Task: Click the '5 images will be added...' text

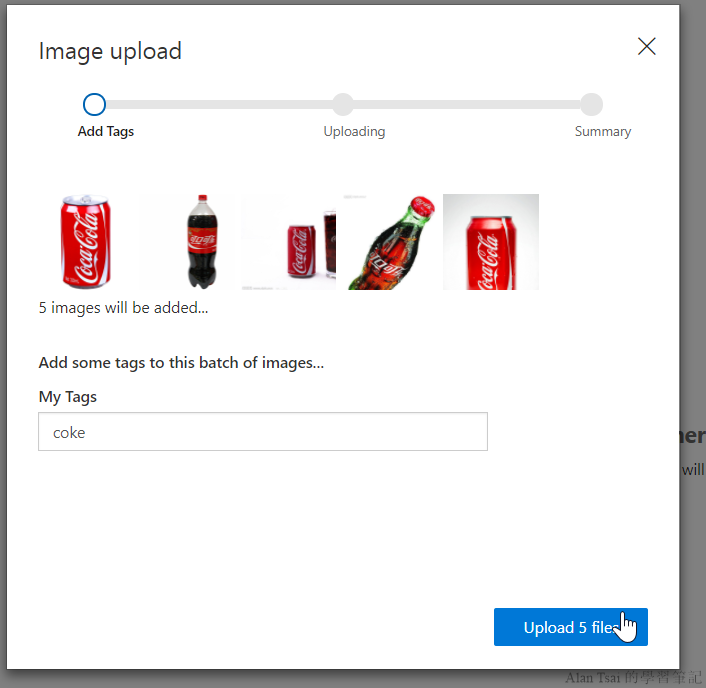Action: pos(123,308)
